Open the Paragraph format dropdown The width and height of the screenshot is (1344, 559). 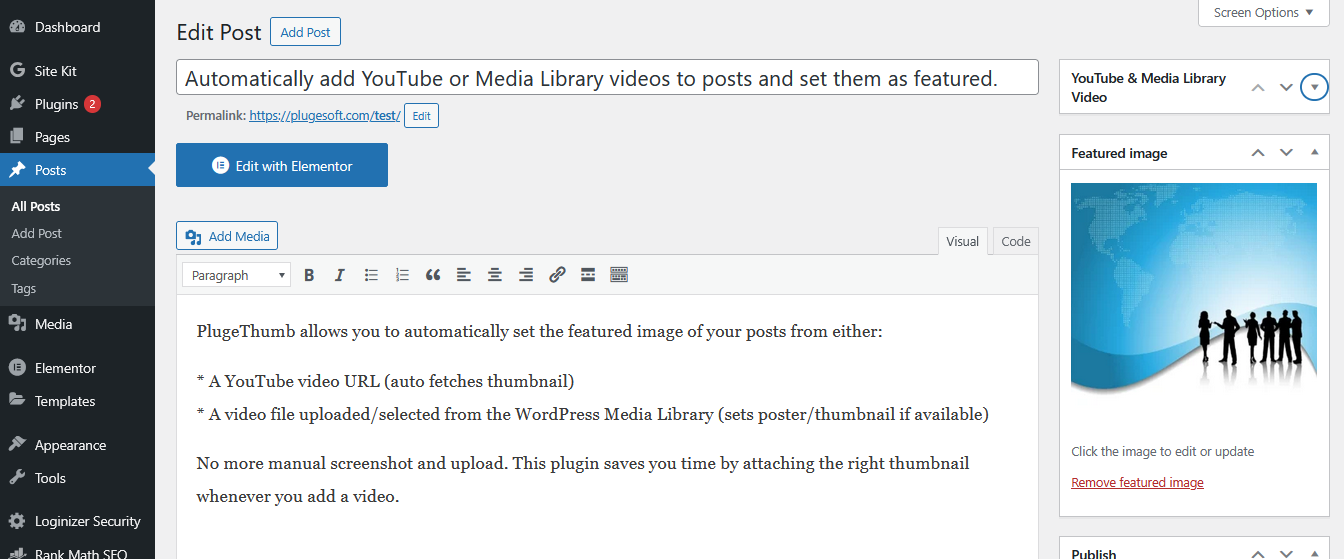point(237,275)
